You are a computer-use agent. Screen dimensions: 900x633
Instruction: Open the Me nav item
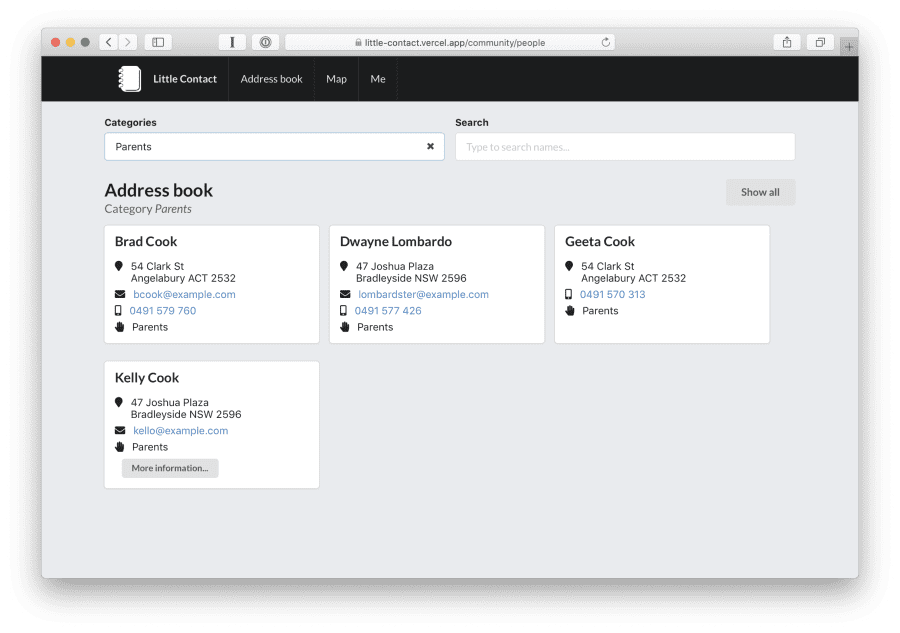tap(378, 79)
